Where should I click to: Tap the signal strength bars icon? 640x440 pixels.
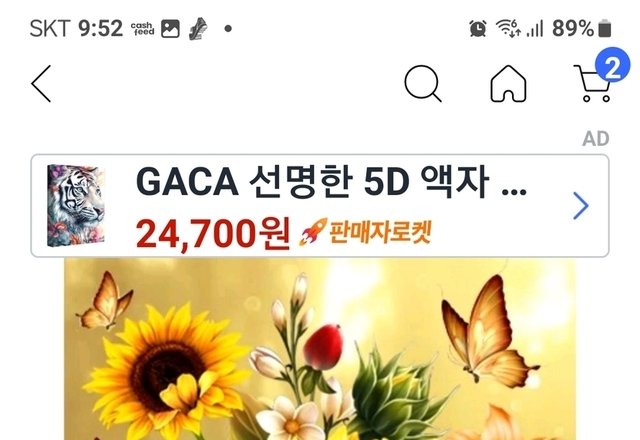(x=535, y=29)
